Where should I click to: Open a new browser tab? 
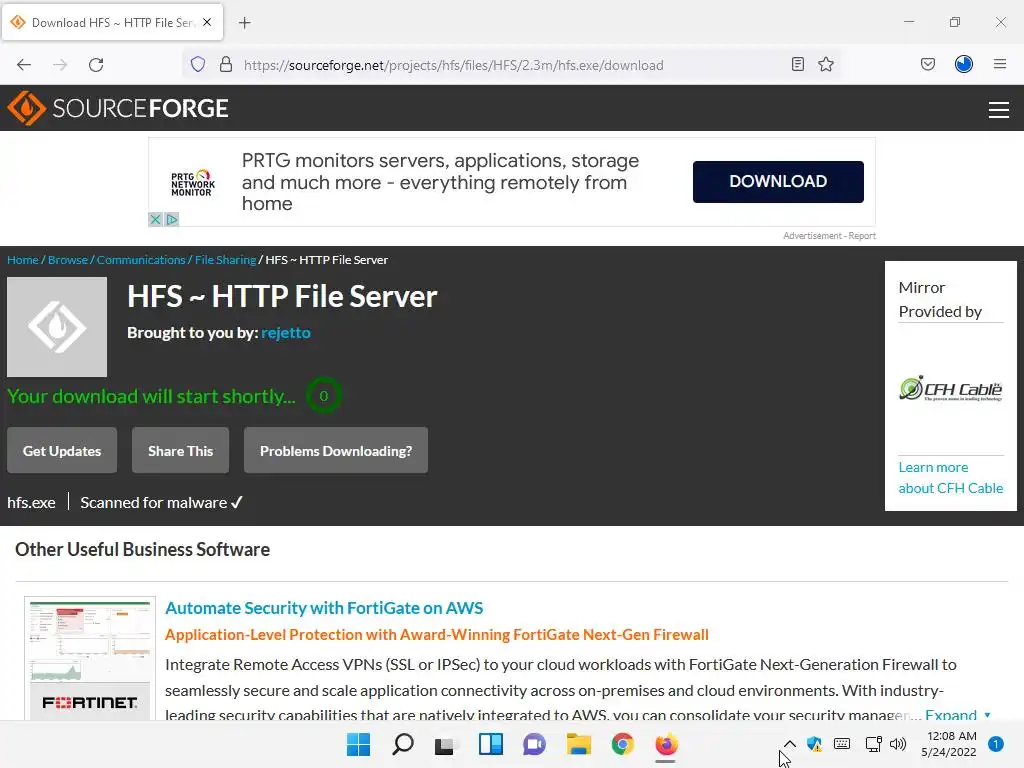tap(245, 23)
